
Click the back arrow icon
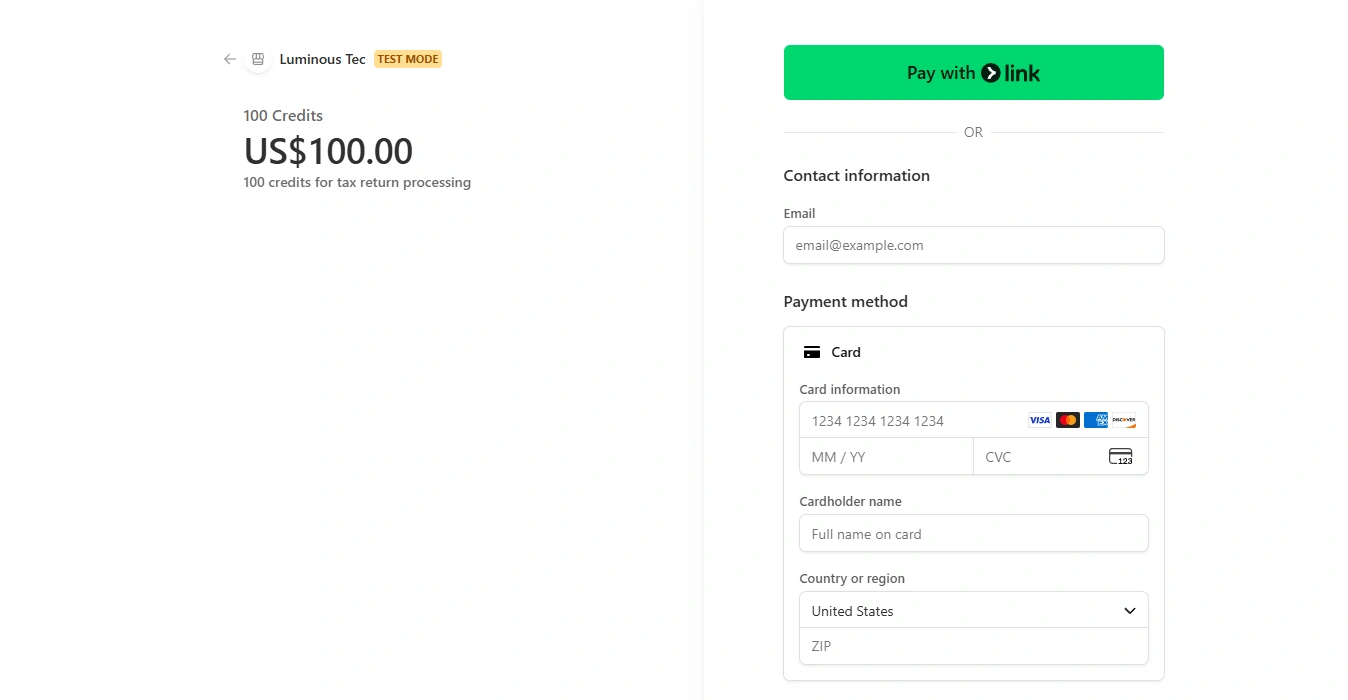pyautogui.click(x=230, y=59)
